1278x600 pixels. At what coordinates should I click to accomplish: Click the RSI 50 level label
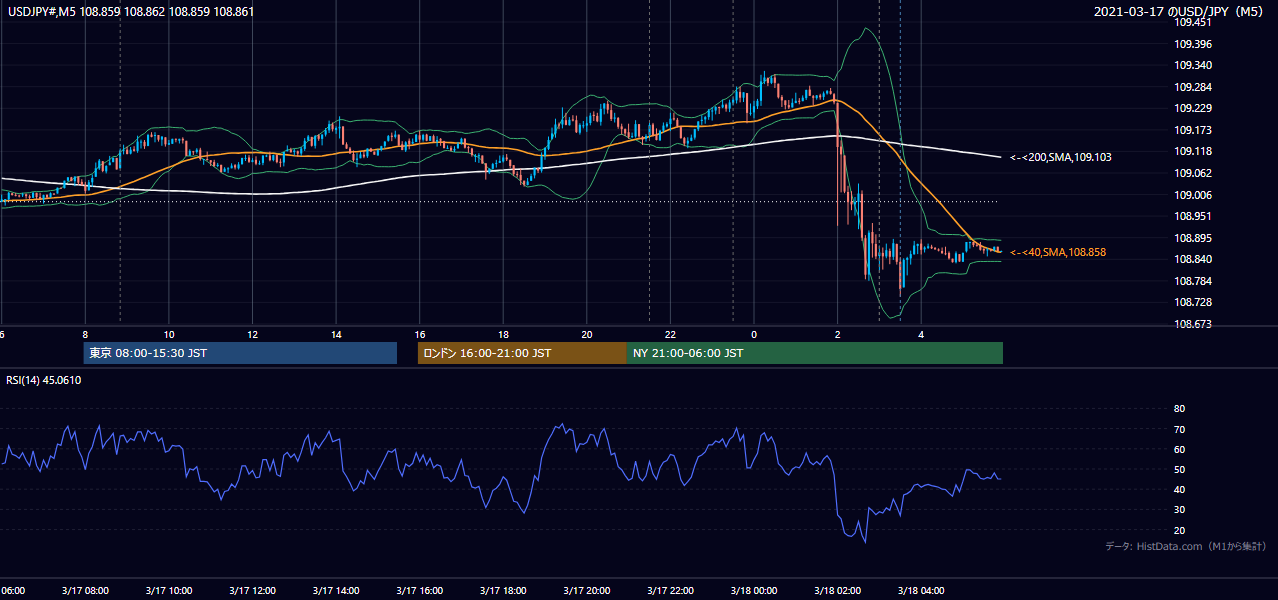coord(1179,469)
